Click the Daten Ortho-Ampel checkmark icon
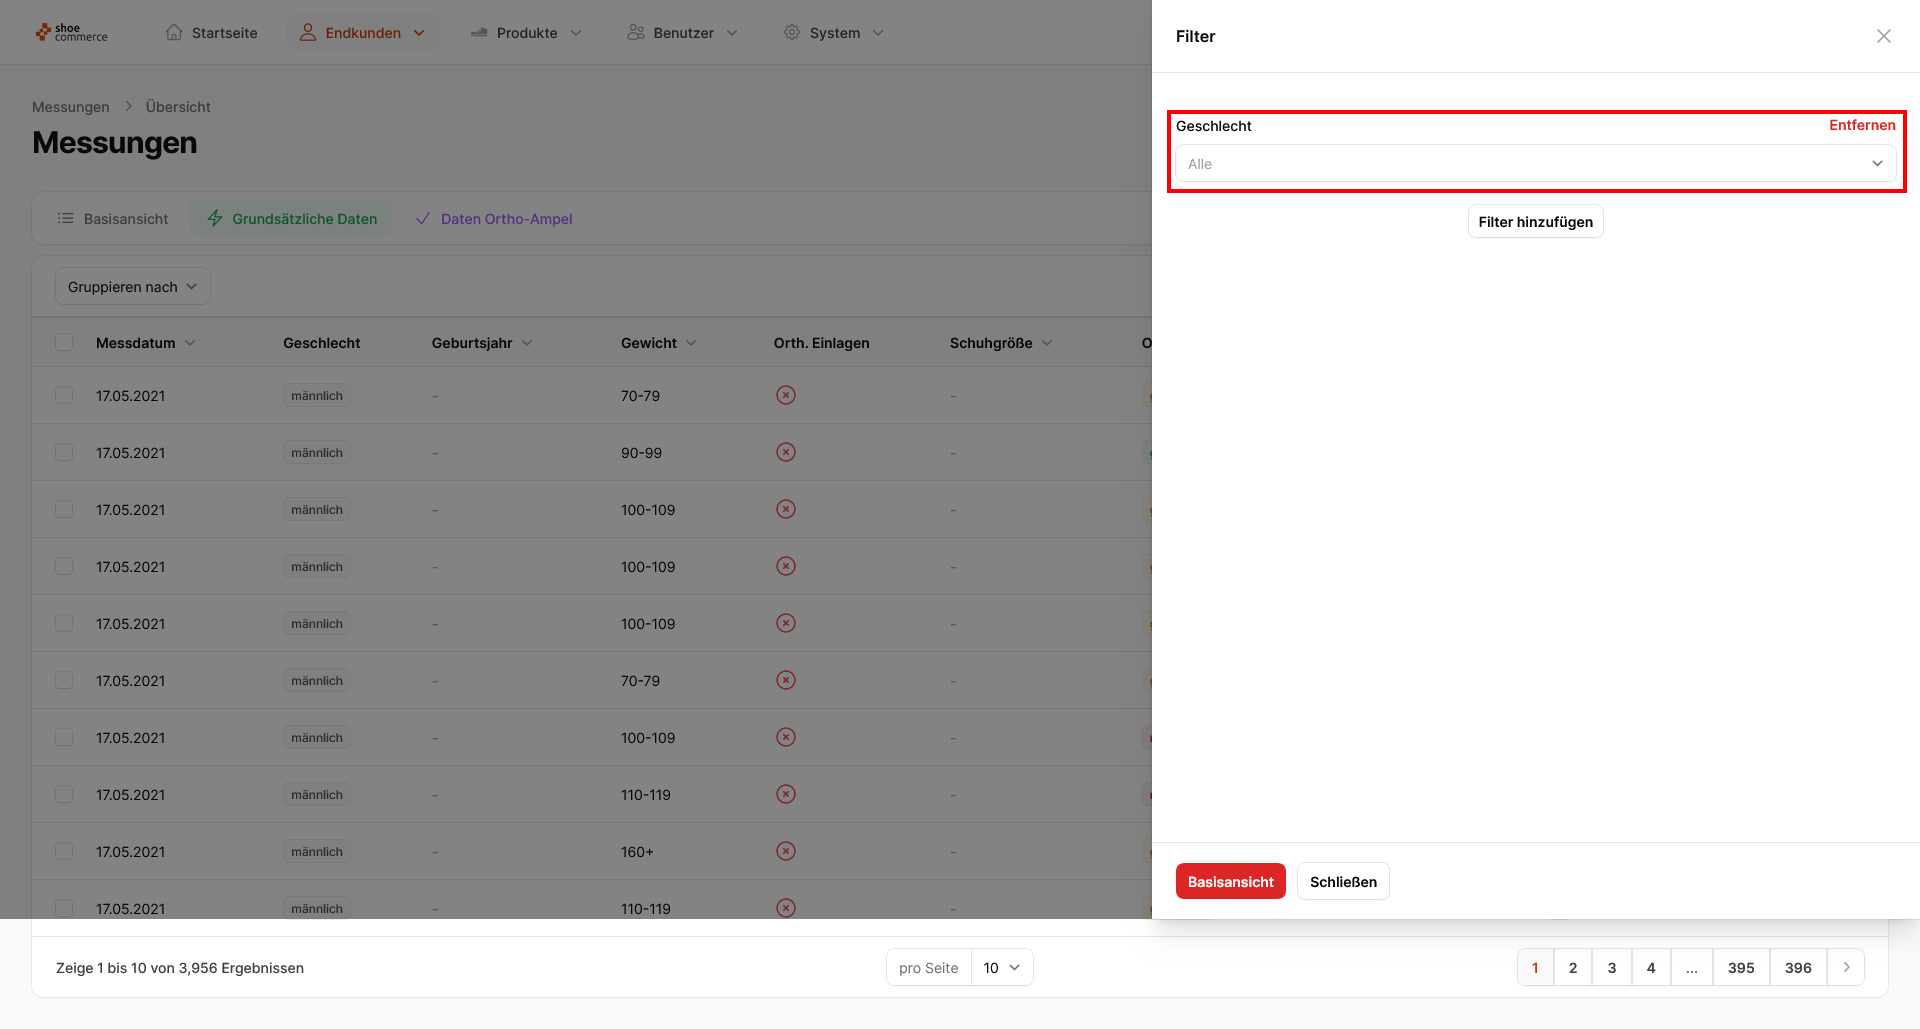1920x1029 pixels. click(423, 218)
